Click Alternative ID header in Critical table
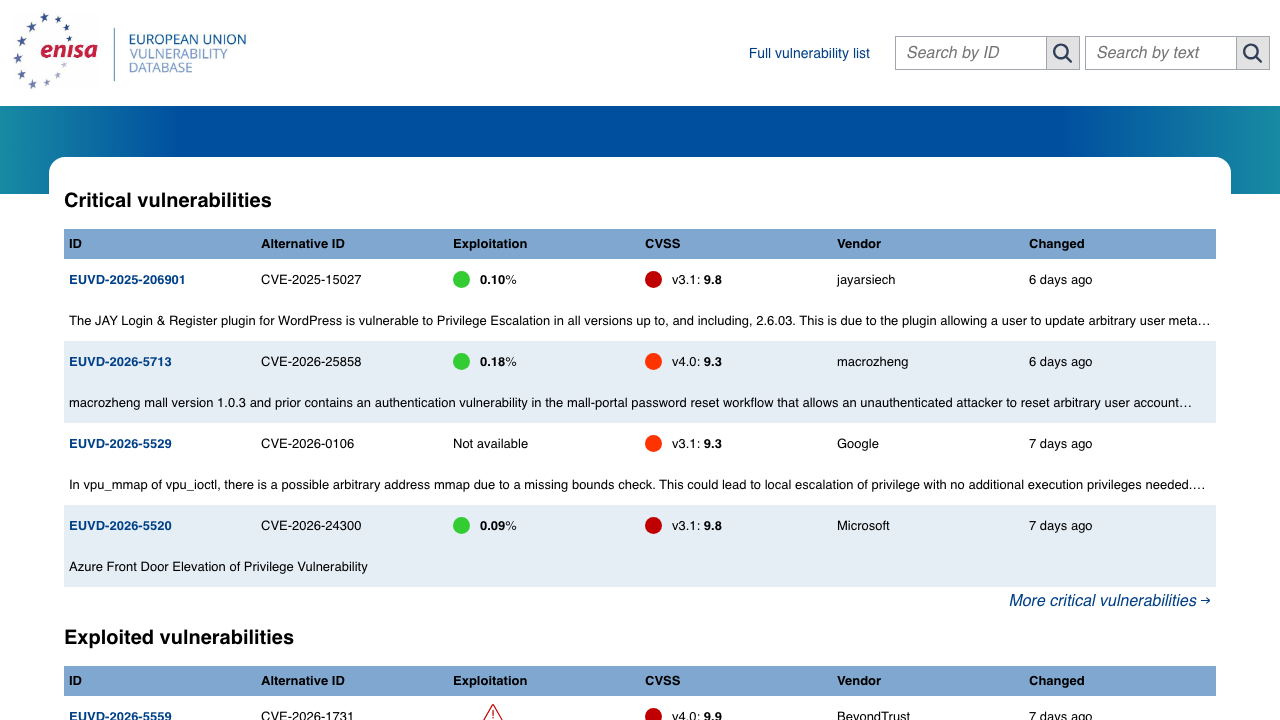This screenshot has width=1280, height=720. [x=303, y=244]
